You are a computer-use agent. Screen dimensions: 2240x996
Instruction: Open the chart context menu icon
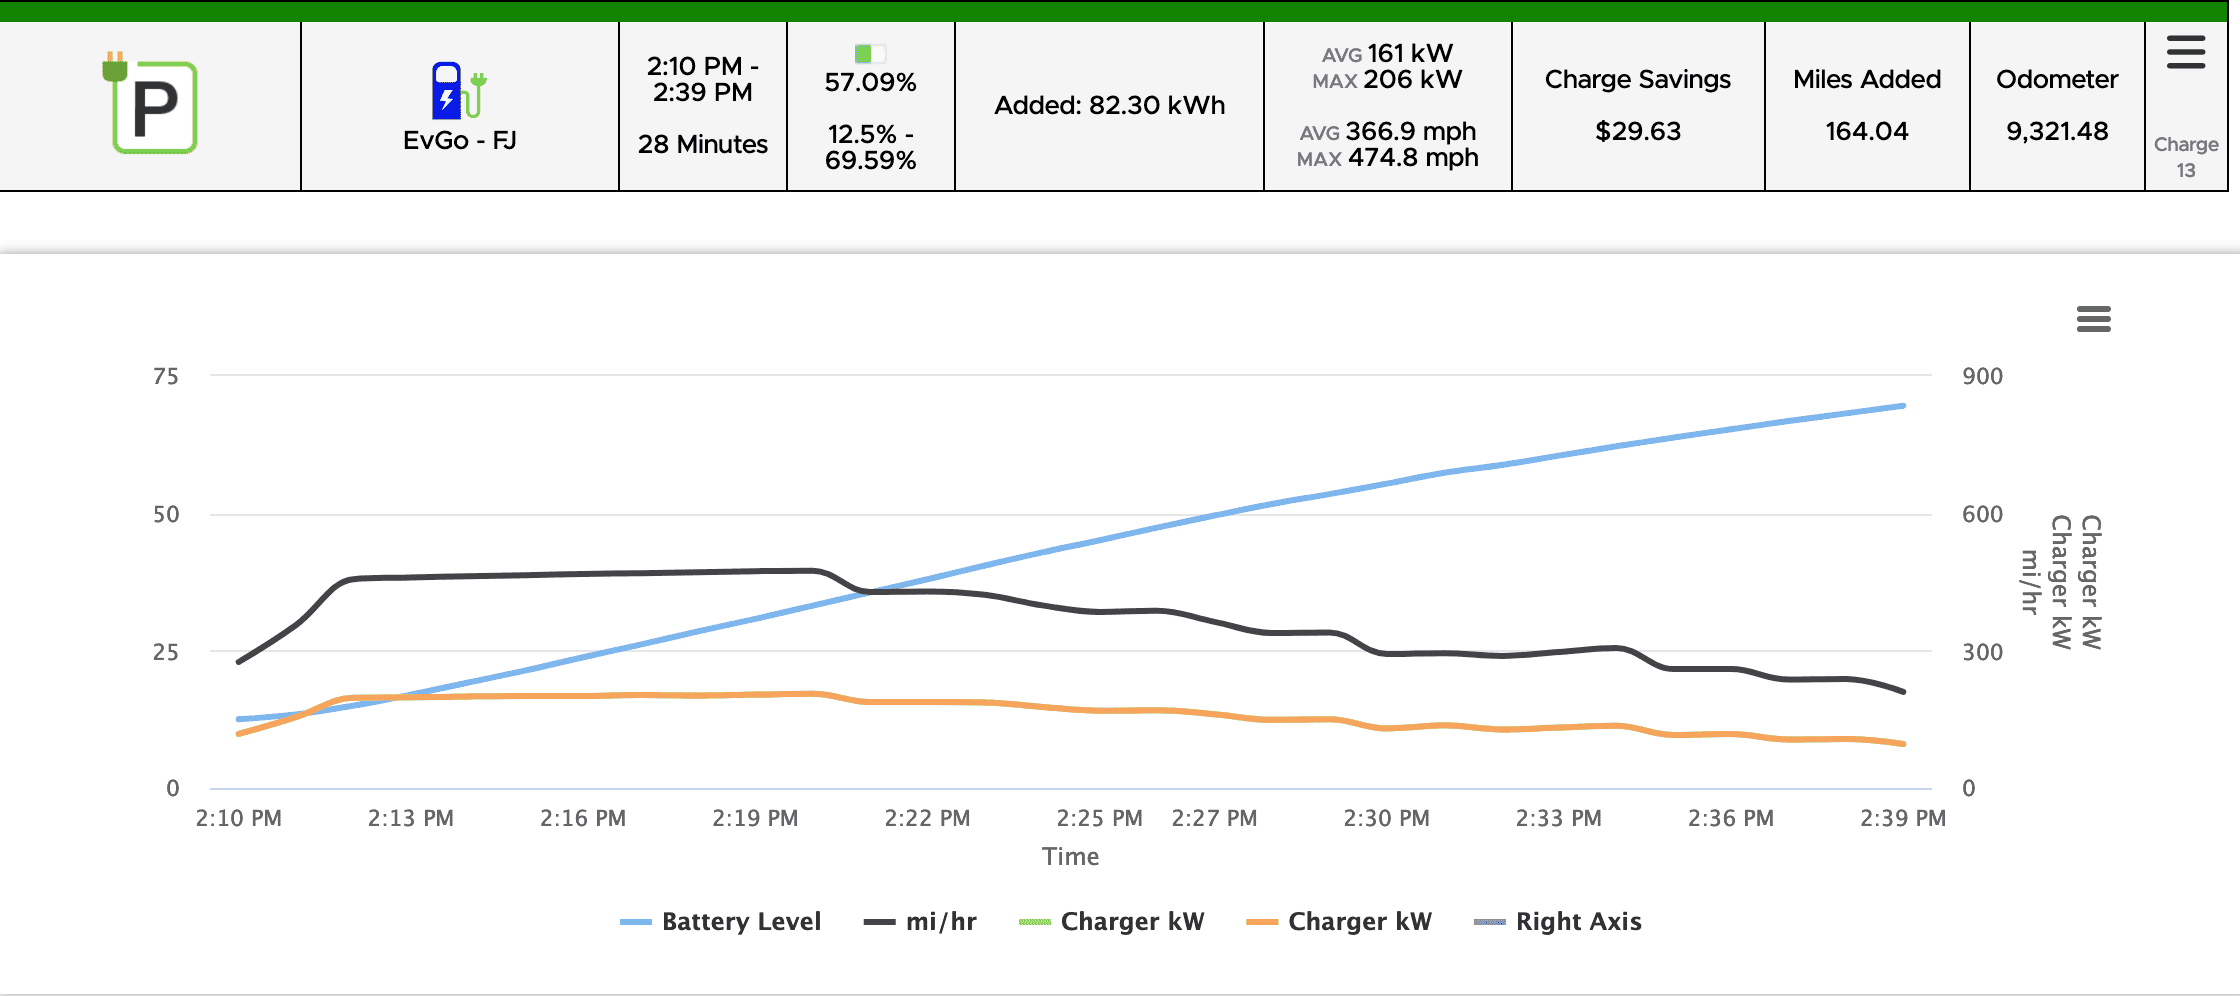[2093, 319]
